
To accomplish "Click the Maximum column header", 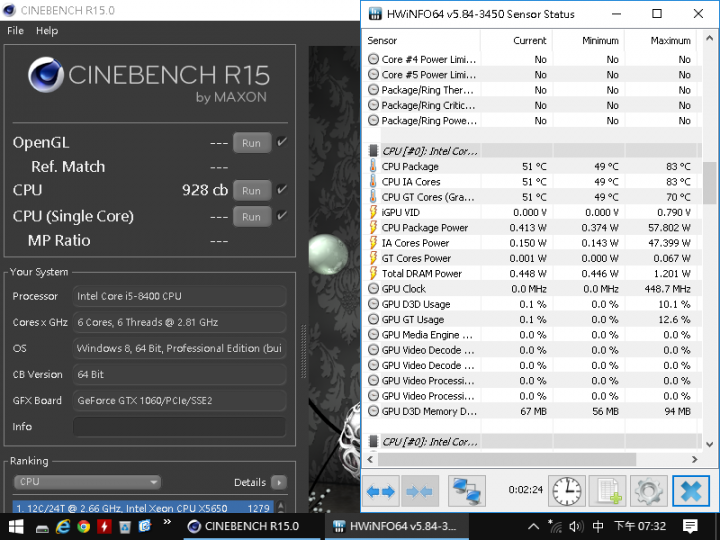I will click(661, 40).
